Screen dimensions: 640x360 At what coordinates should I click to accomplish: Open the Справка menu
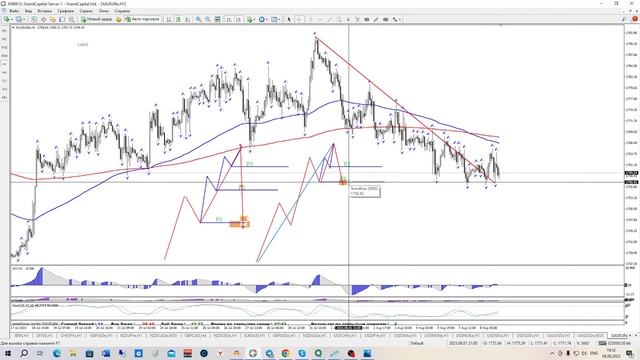122,11
